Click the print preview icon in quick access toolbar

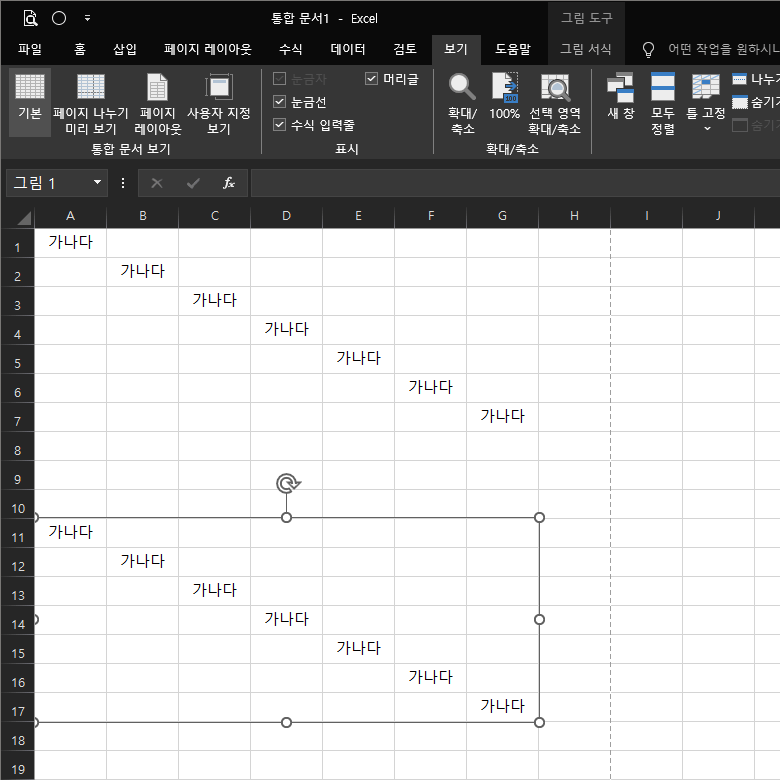click(30, 18)
